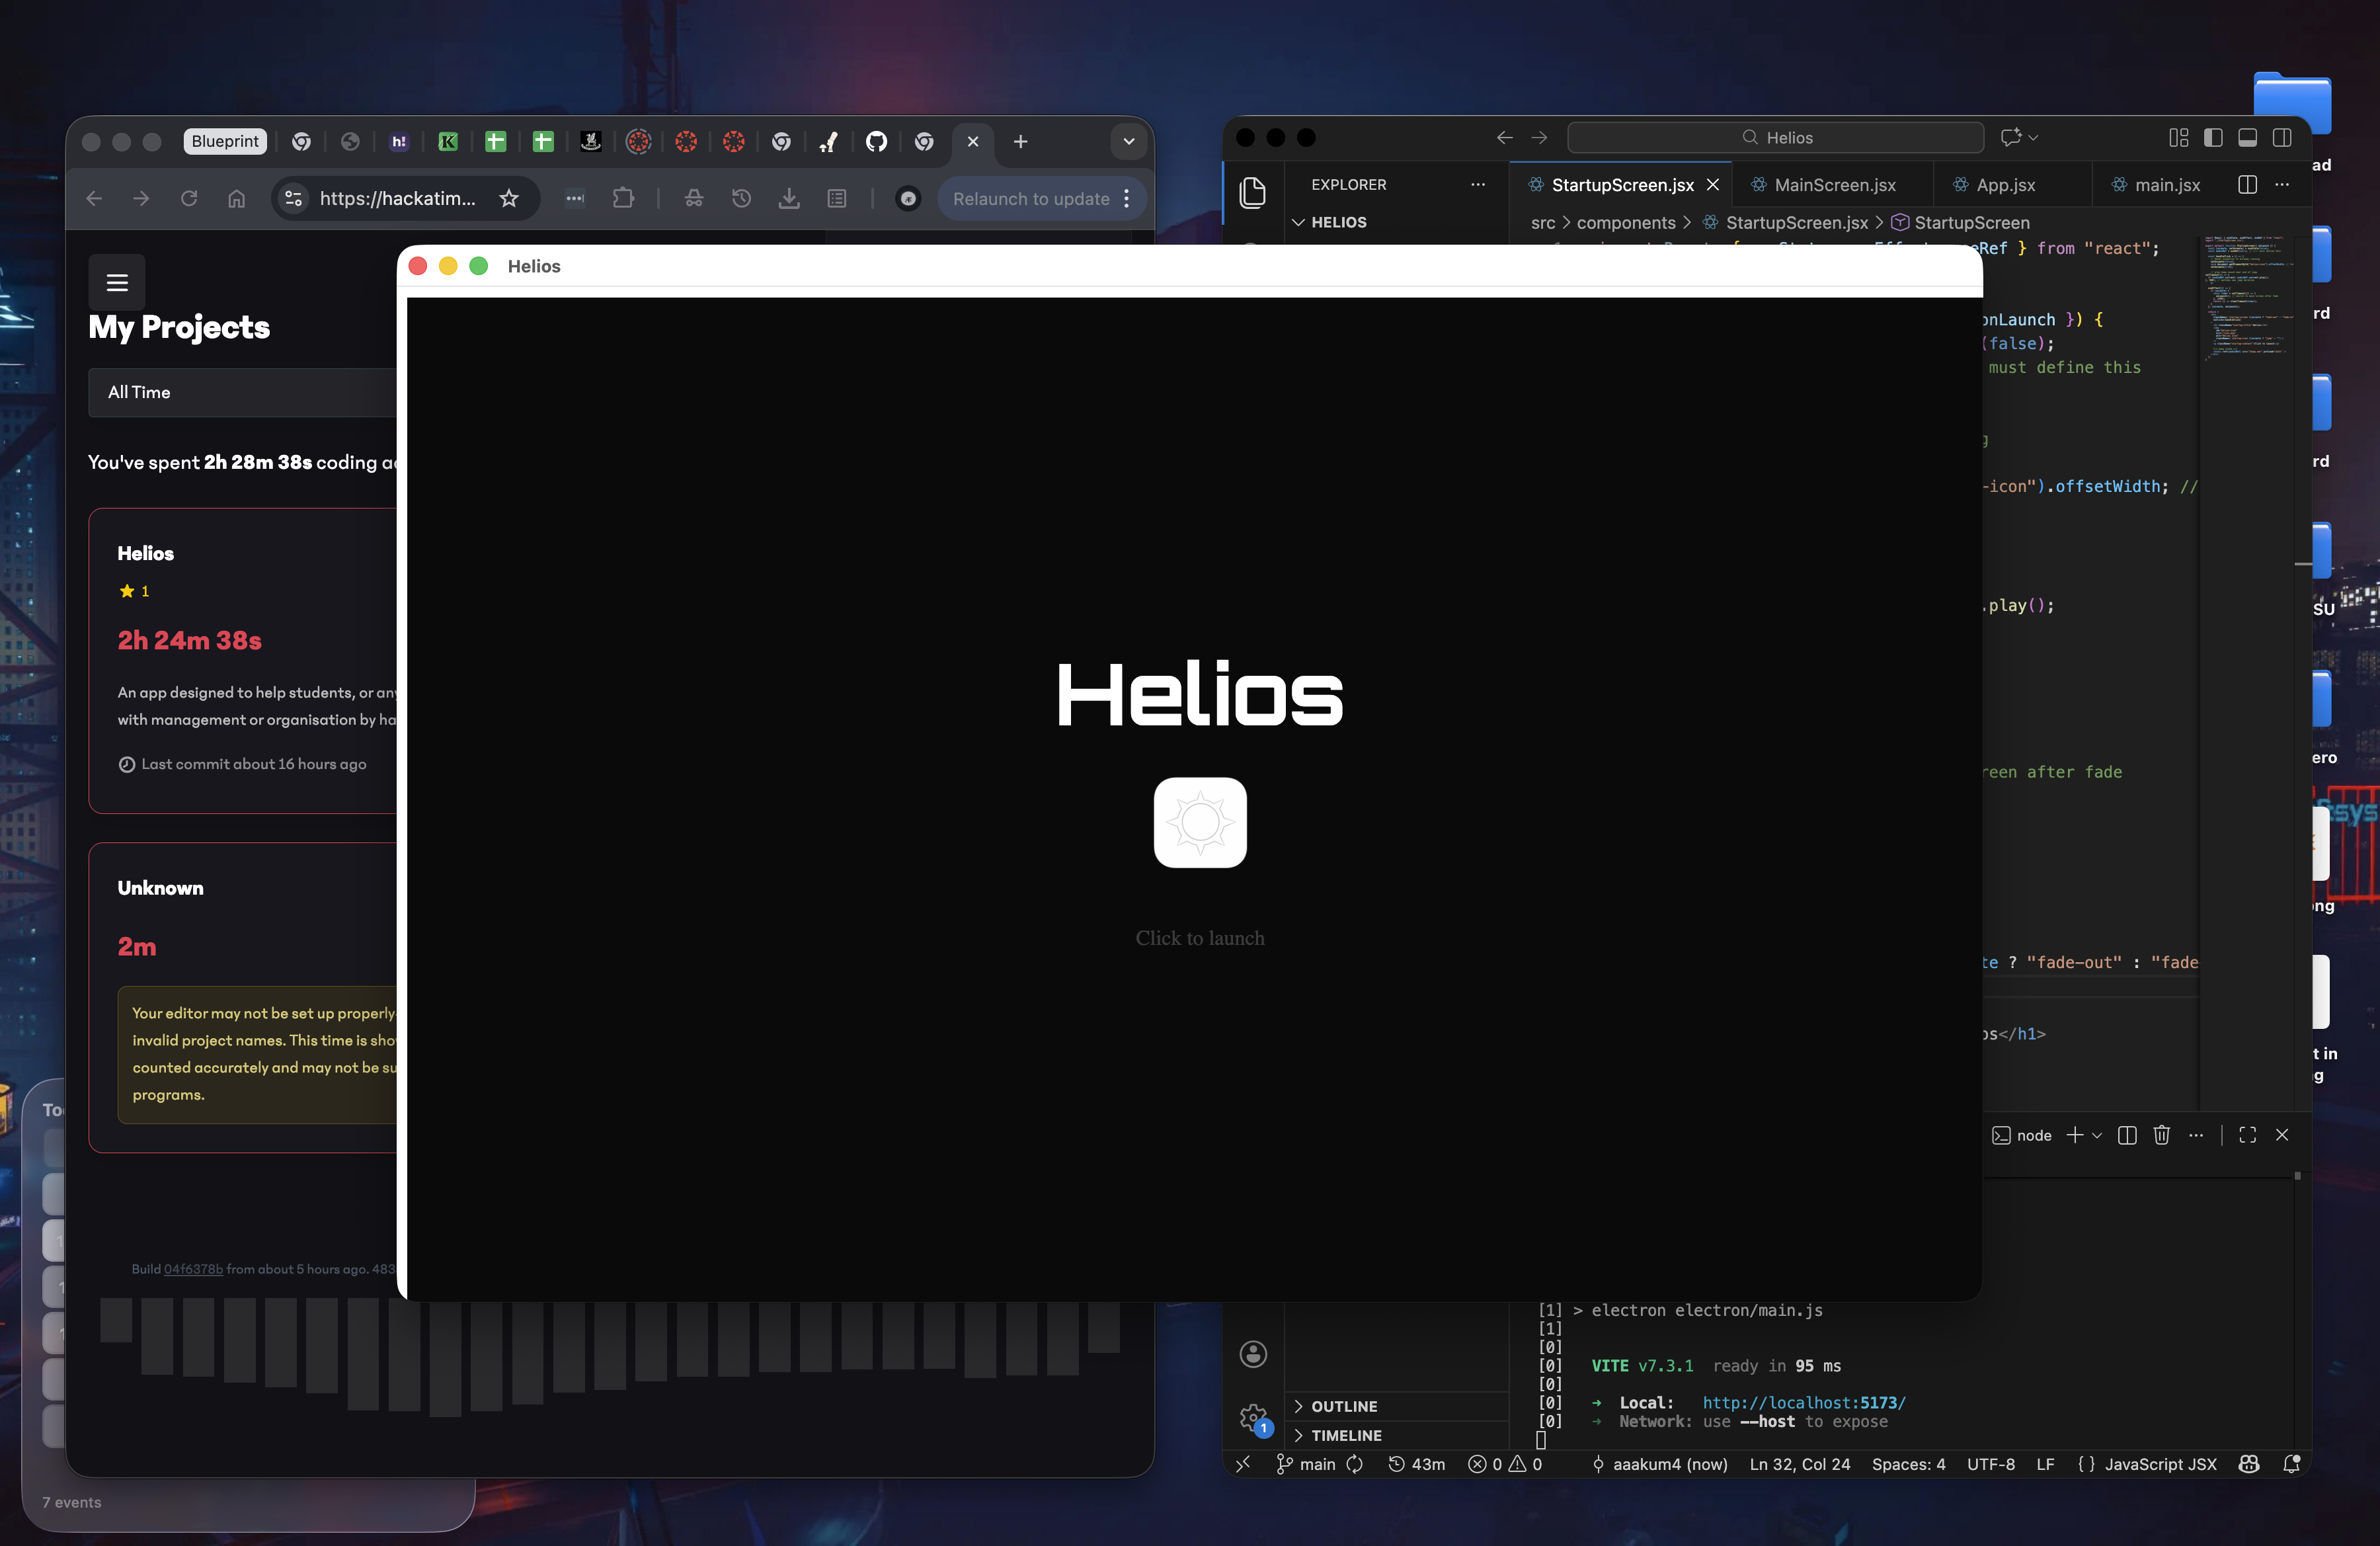The width and height of the screenshot is (2380, 1546).
Task: Open VS Code Manage gear icon
Action: pos(1252,1416)
